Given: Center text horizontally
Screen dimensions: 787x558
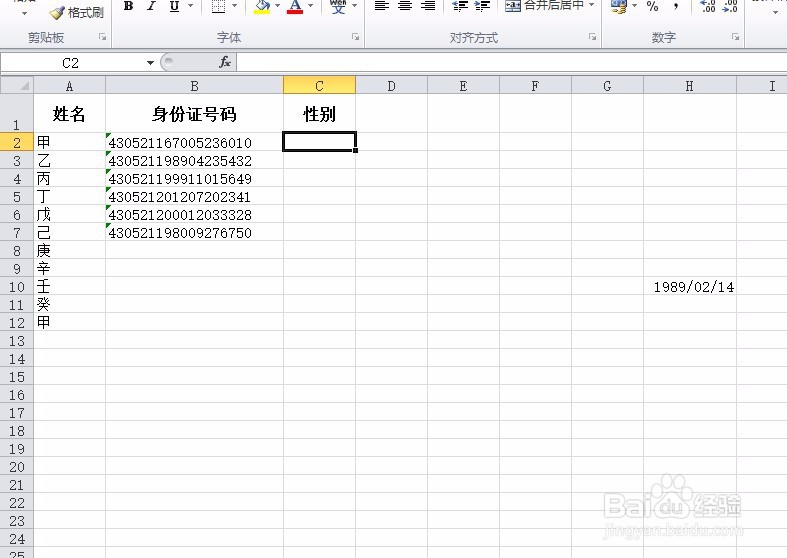Looking at the screenshot, I should point(405,6).
